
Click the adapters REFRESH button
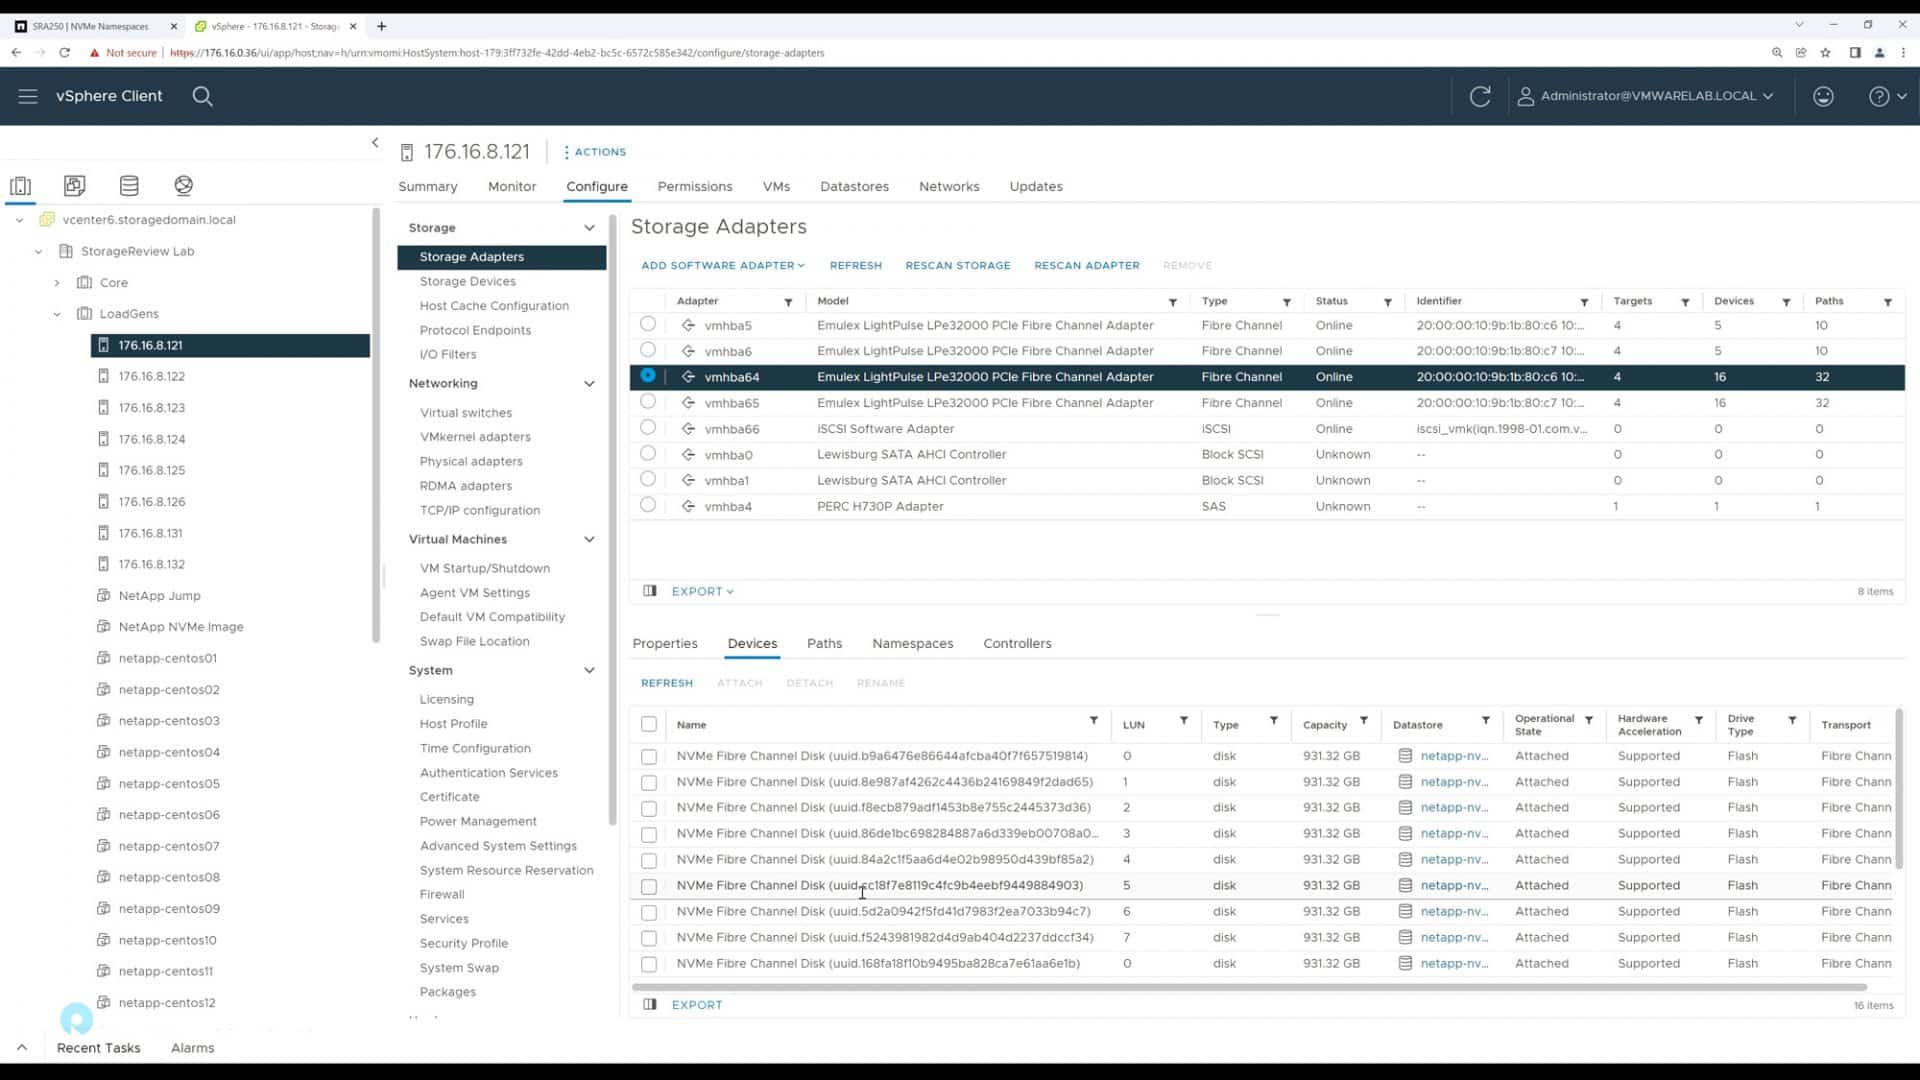pyautogui.click(x=855, y=266)
